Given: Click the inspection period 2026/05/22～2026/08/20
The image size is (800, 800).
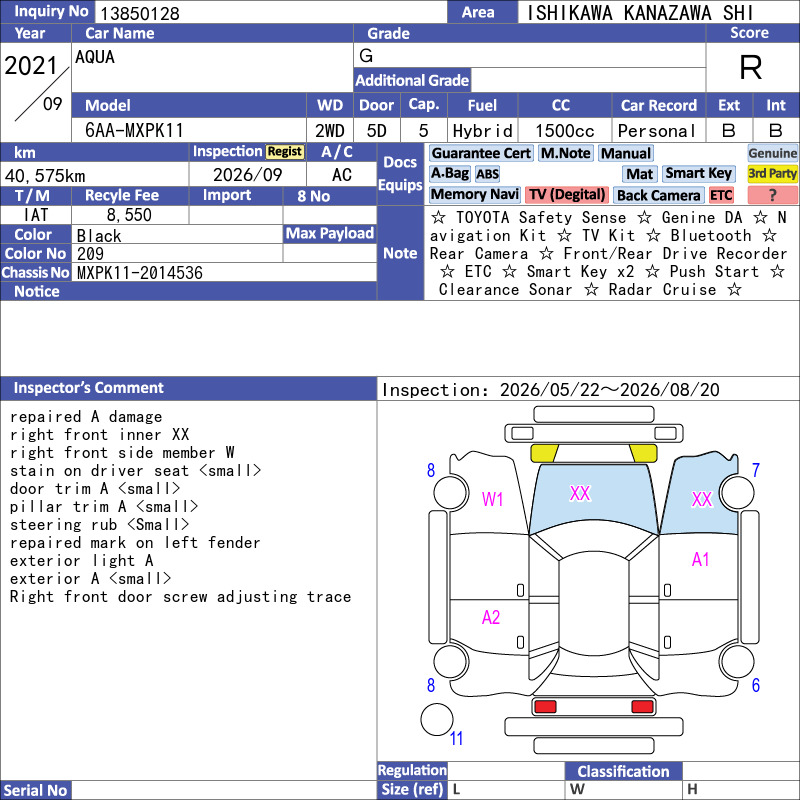Looking at the screenshot, I should click(x=610, y=390).
